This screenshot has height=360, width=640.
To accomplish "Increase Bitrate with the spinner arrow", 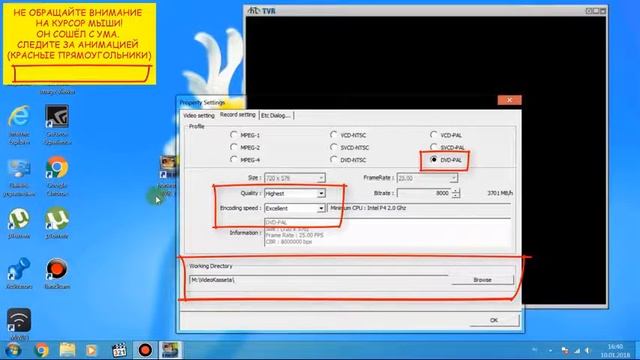I will pyautogui.click(x=456, y=191).
